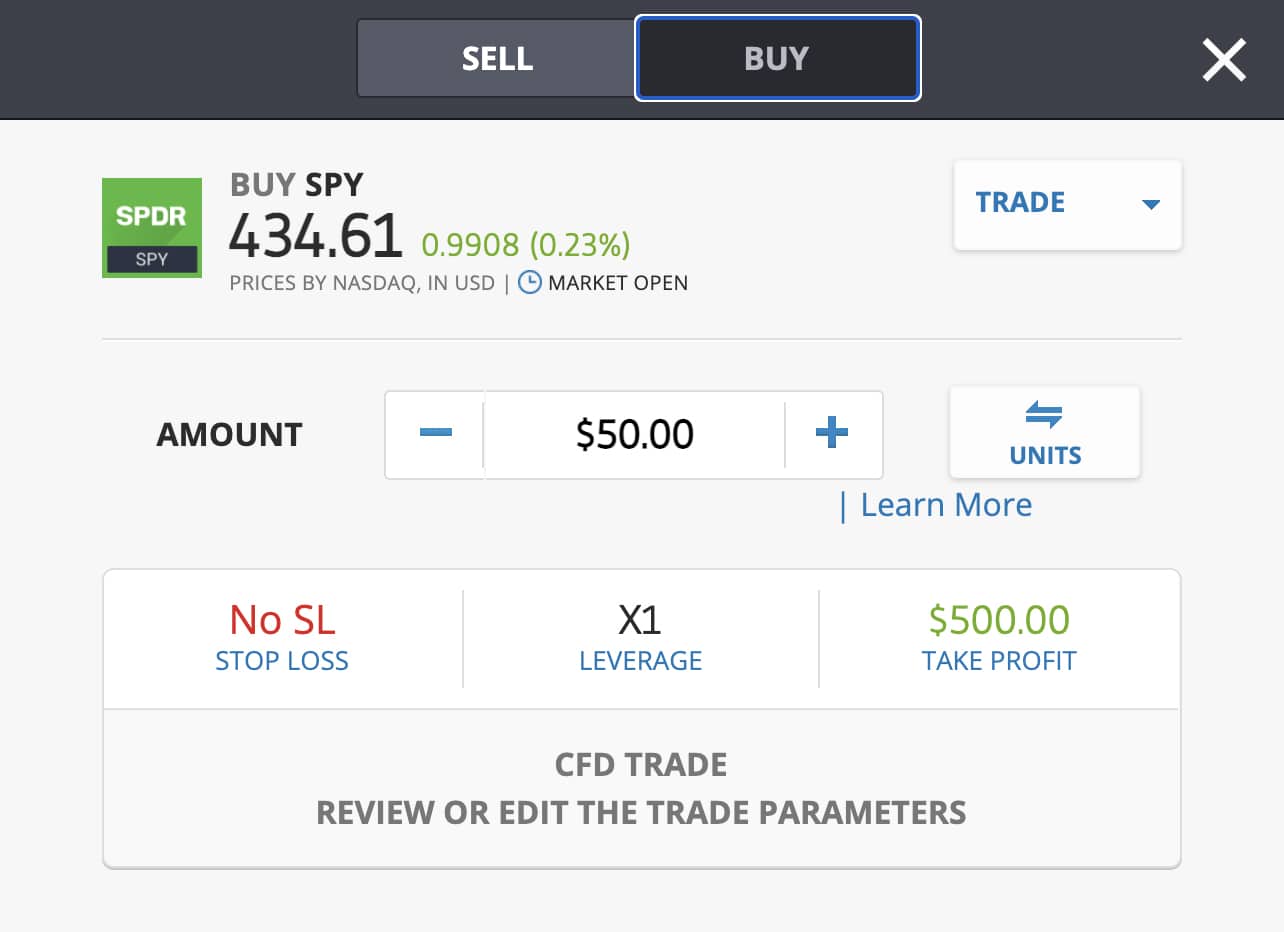Decrease amount with the minus icon
The image size is (1284, 932).
[435, 434]
